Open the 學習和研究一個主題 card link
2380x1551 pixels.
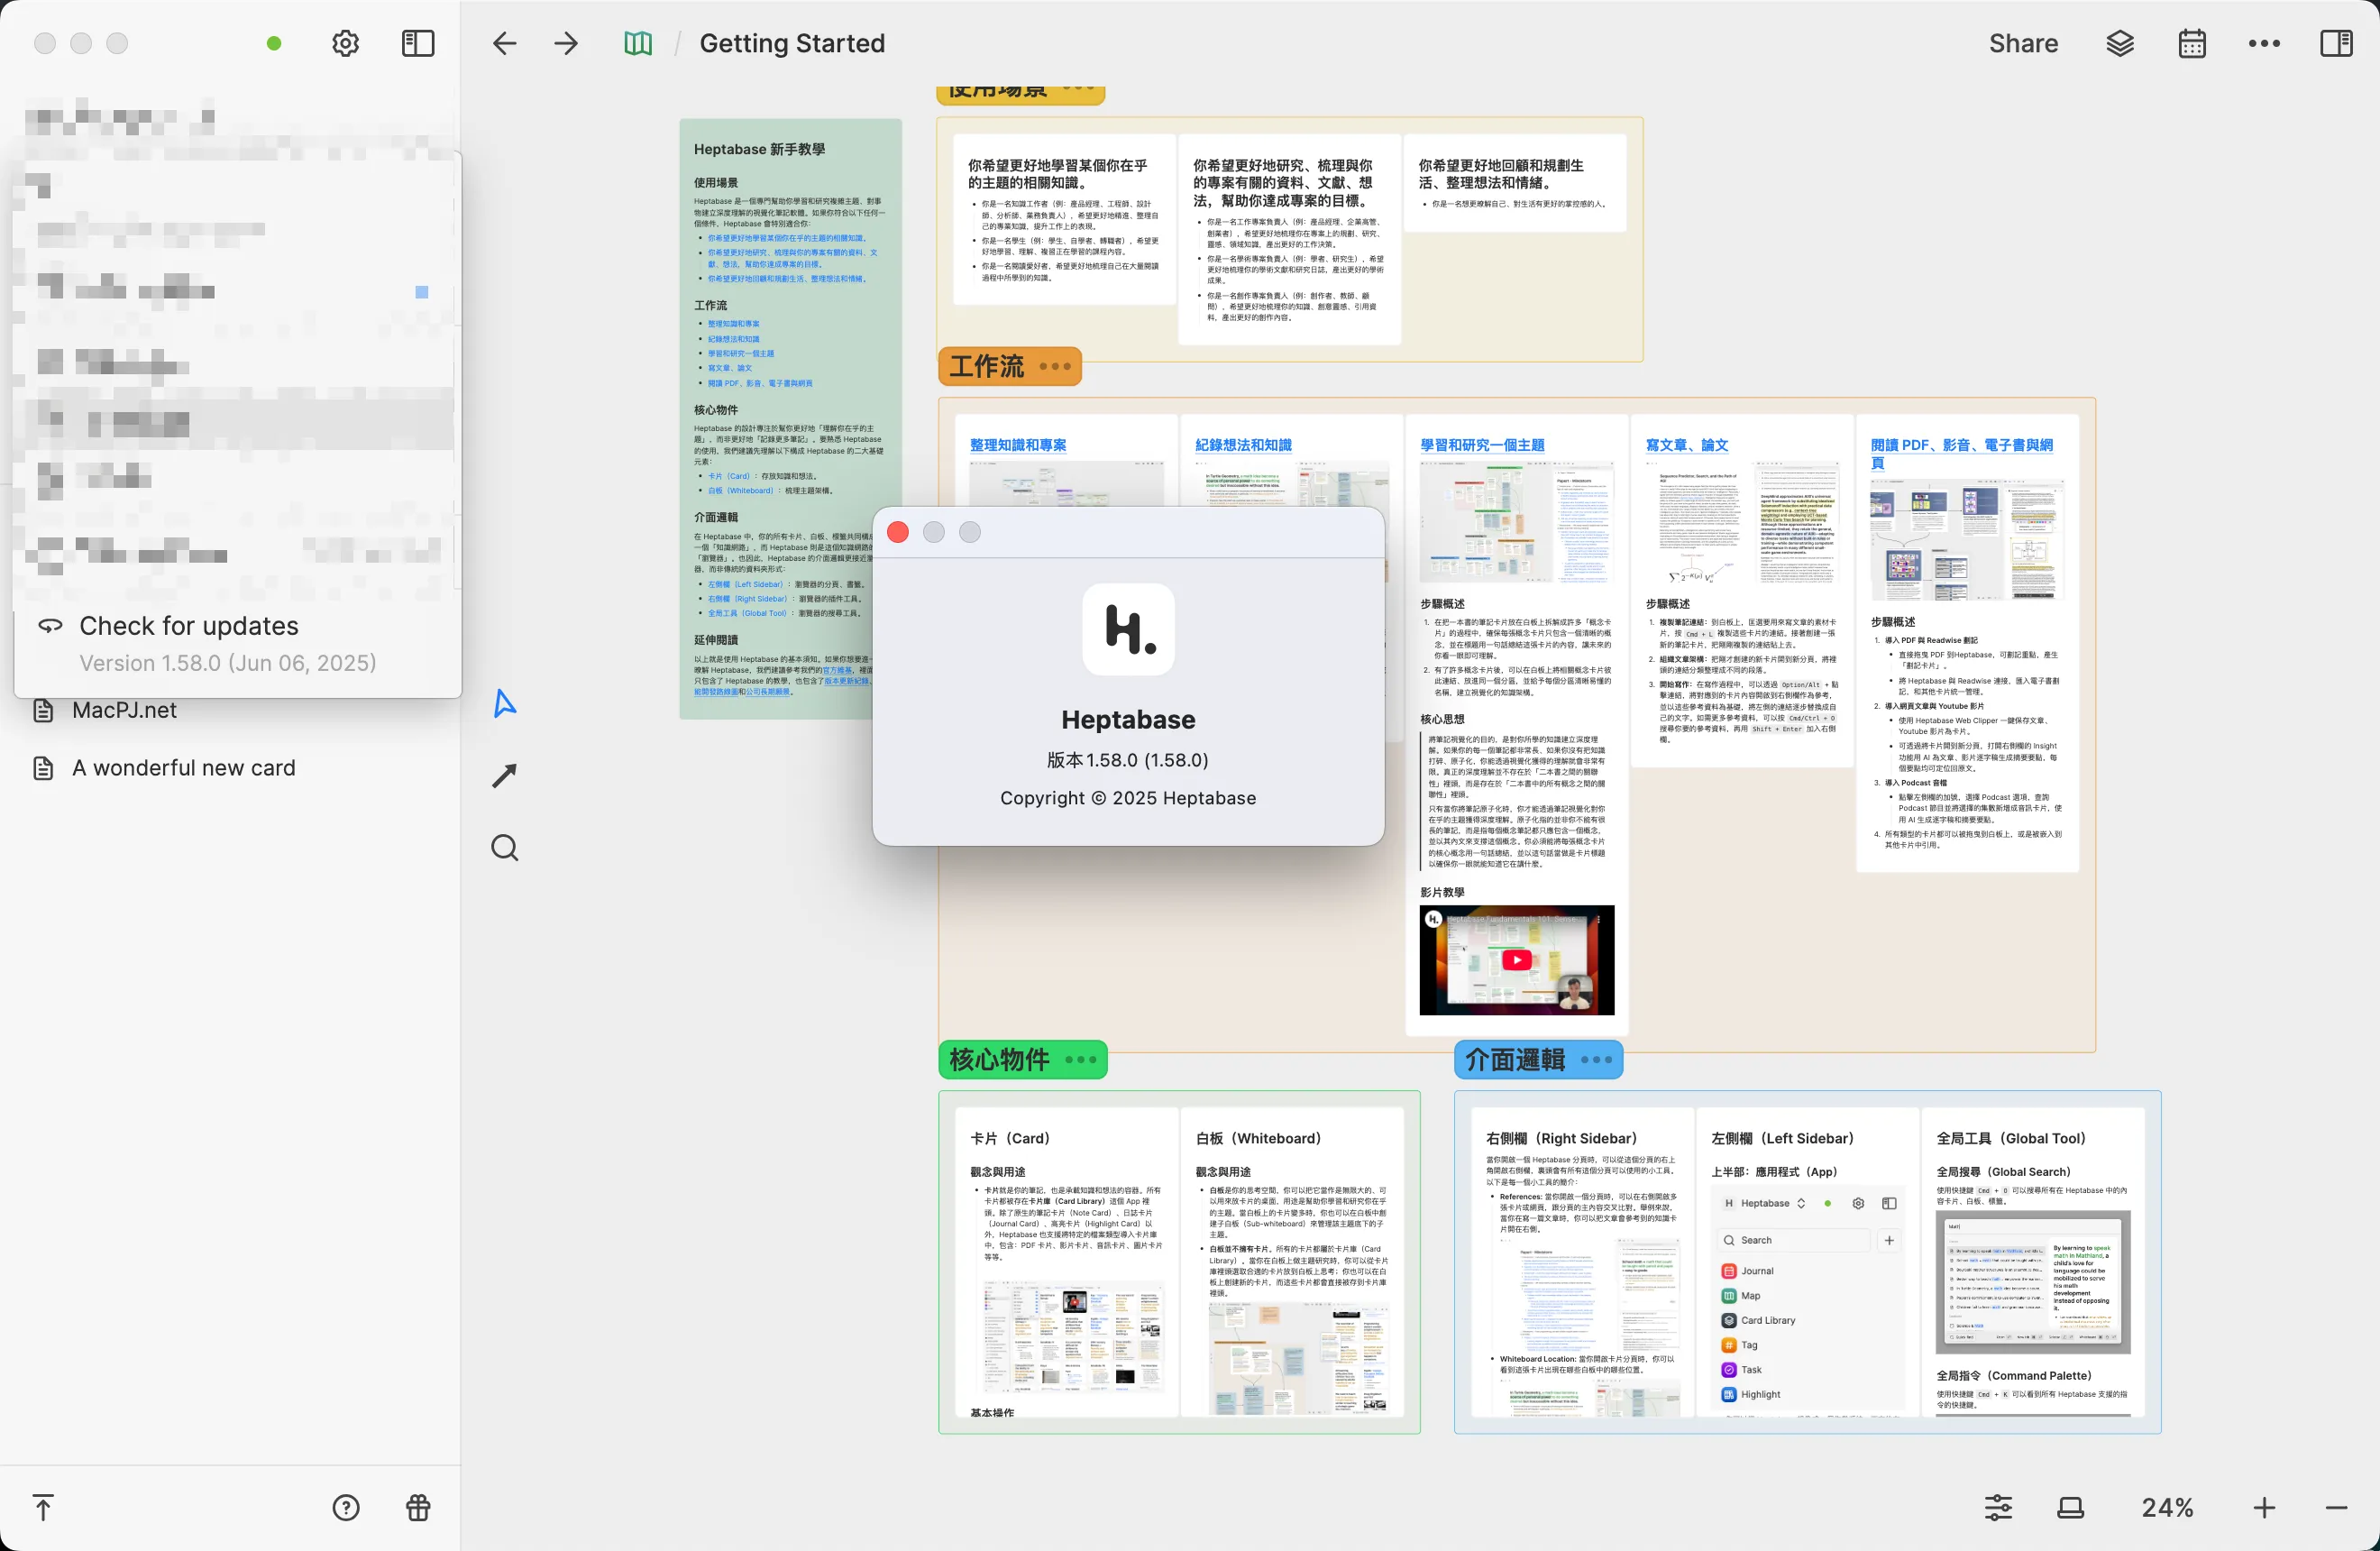tap(1482, 445)
